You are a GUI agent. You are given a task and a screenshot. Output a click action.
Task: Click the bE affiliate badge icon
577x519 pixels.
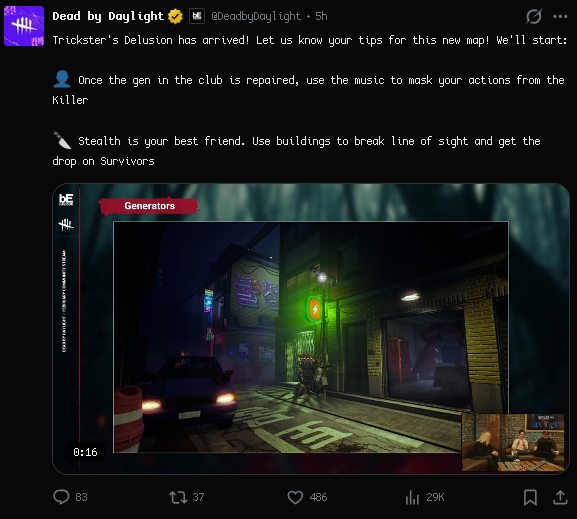(197, 16)
